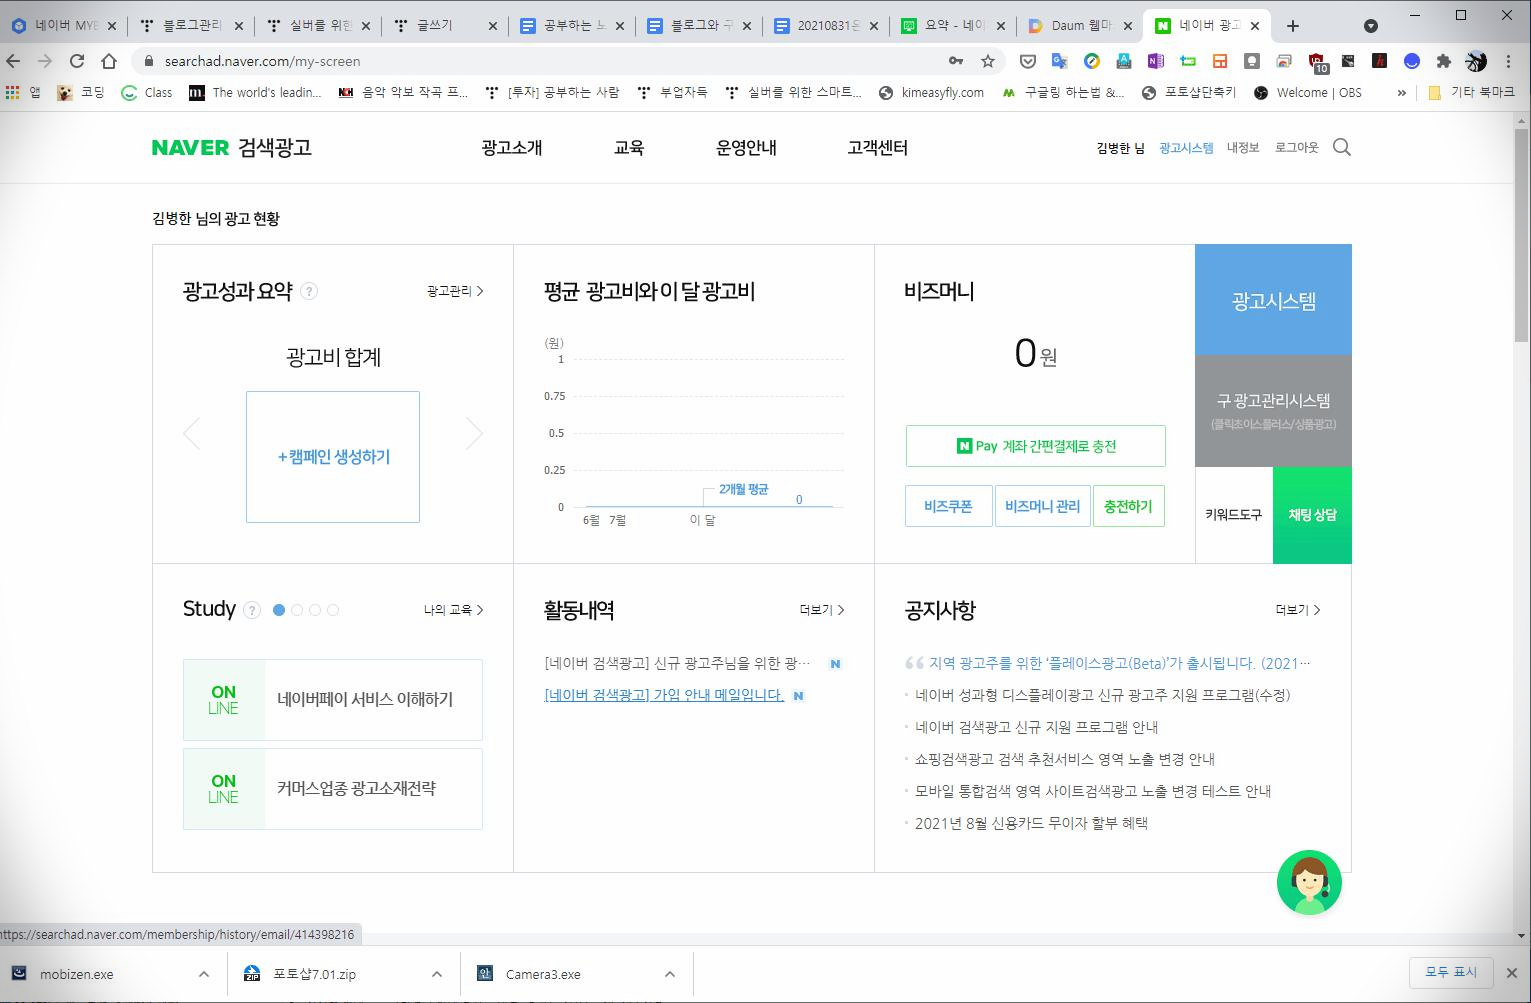Viewport: 1531px width, 1003px height.
Task: Click the Pocket extension icon
Action: [1027, 61]
